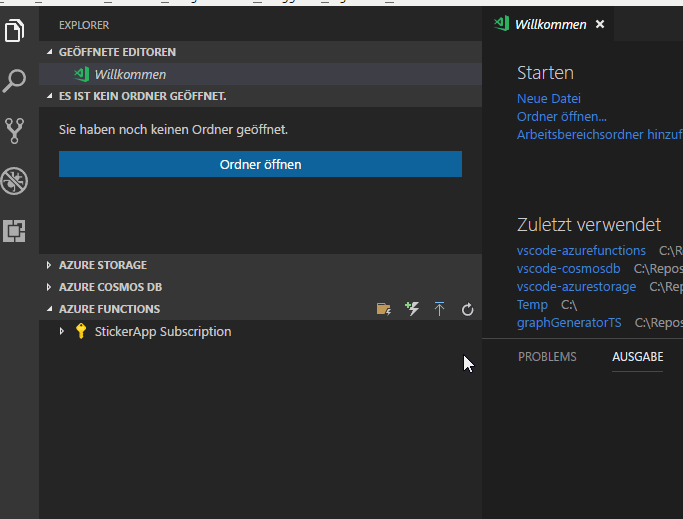Click the Explorer panel title
The height and width of the screenshot is (519, 683).
(x=84, y=25)
